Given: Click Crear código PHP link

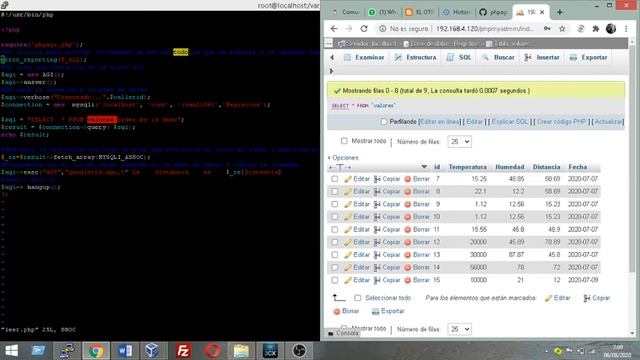Looking at the screenshot, I should pos(562,122).
